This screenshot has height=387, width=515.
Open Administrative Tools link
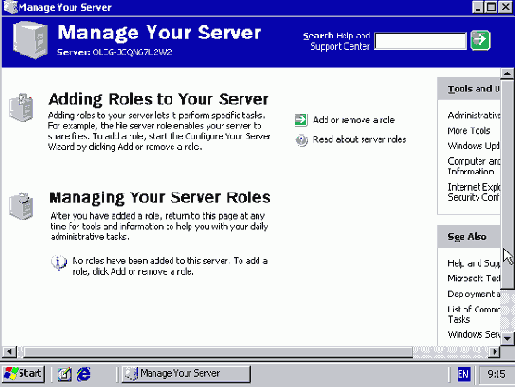[474, 115]
